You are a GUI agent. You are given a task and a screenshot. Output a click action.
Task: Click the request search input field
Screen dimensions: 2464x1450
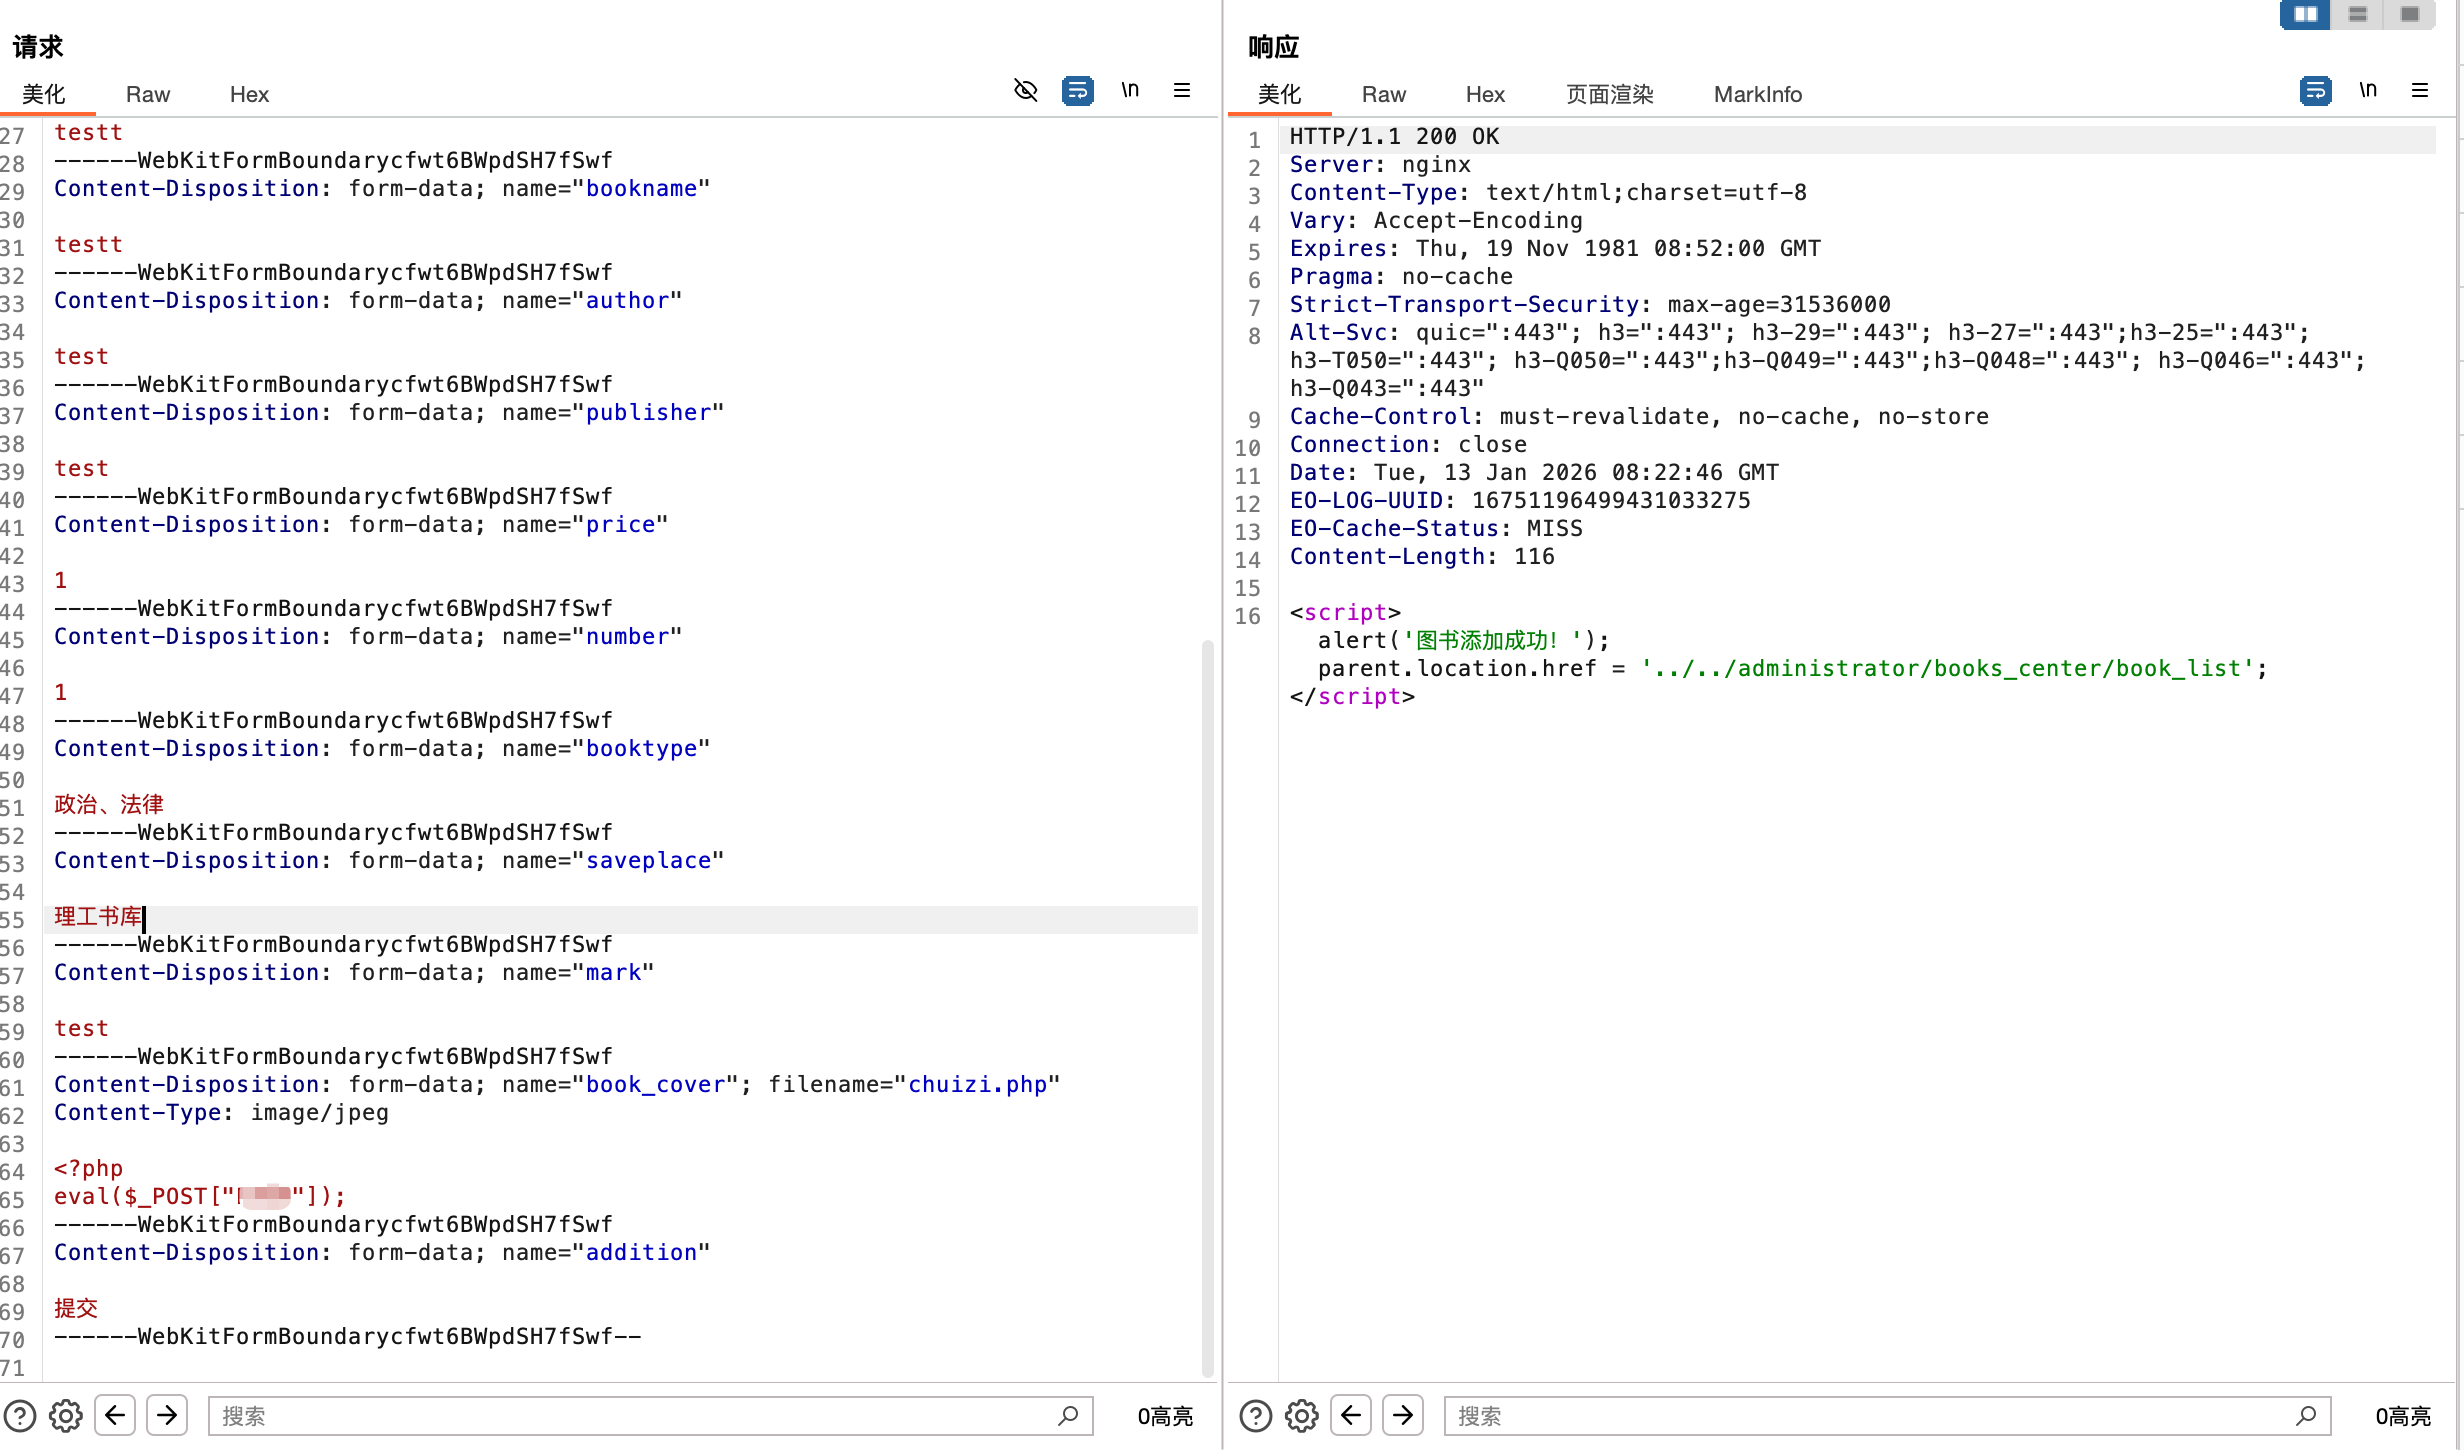[630, 1416]
